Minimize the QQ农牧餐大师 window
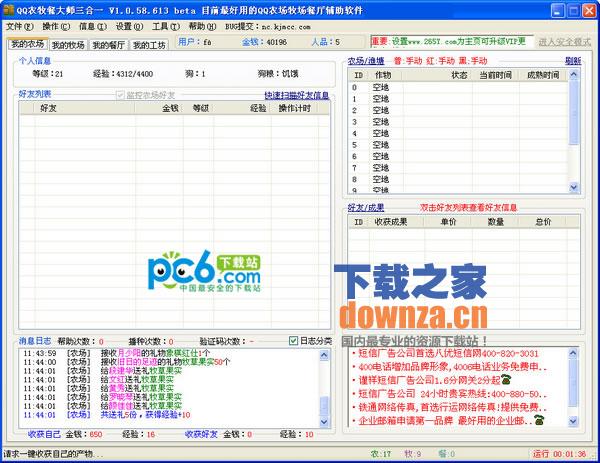Screen dimensions: 600x463 558,11
